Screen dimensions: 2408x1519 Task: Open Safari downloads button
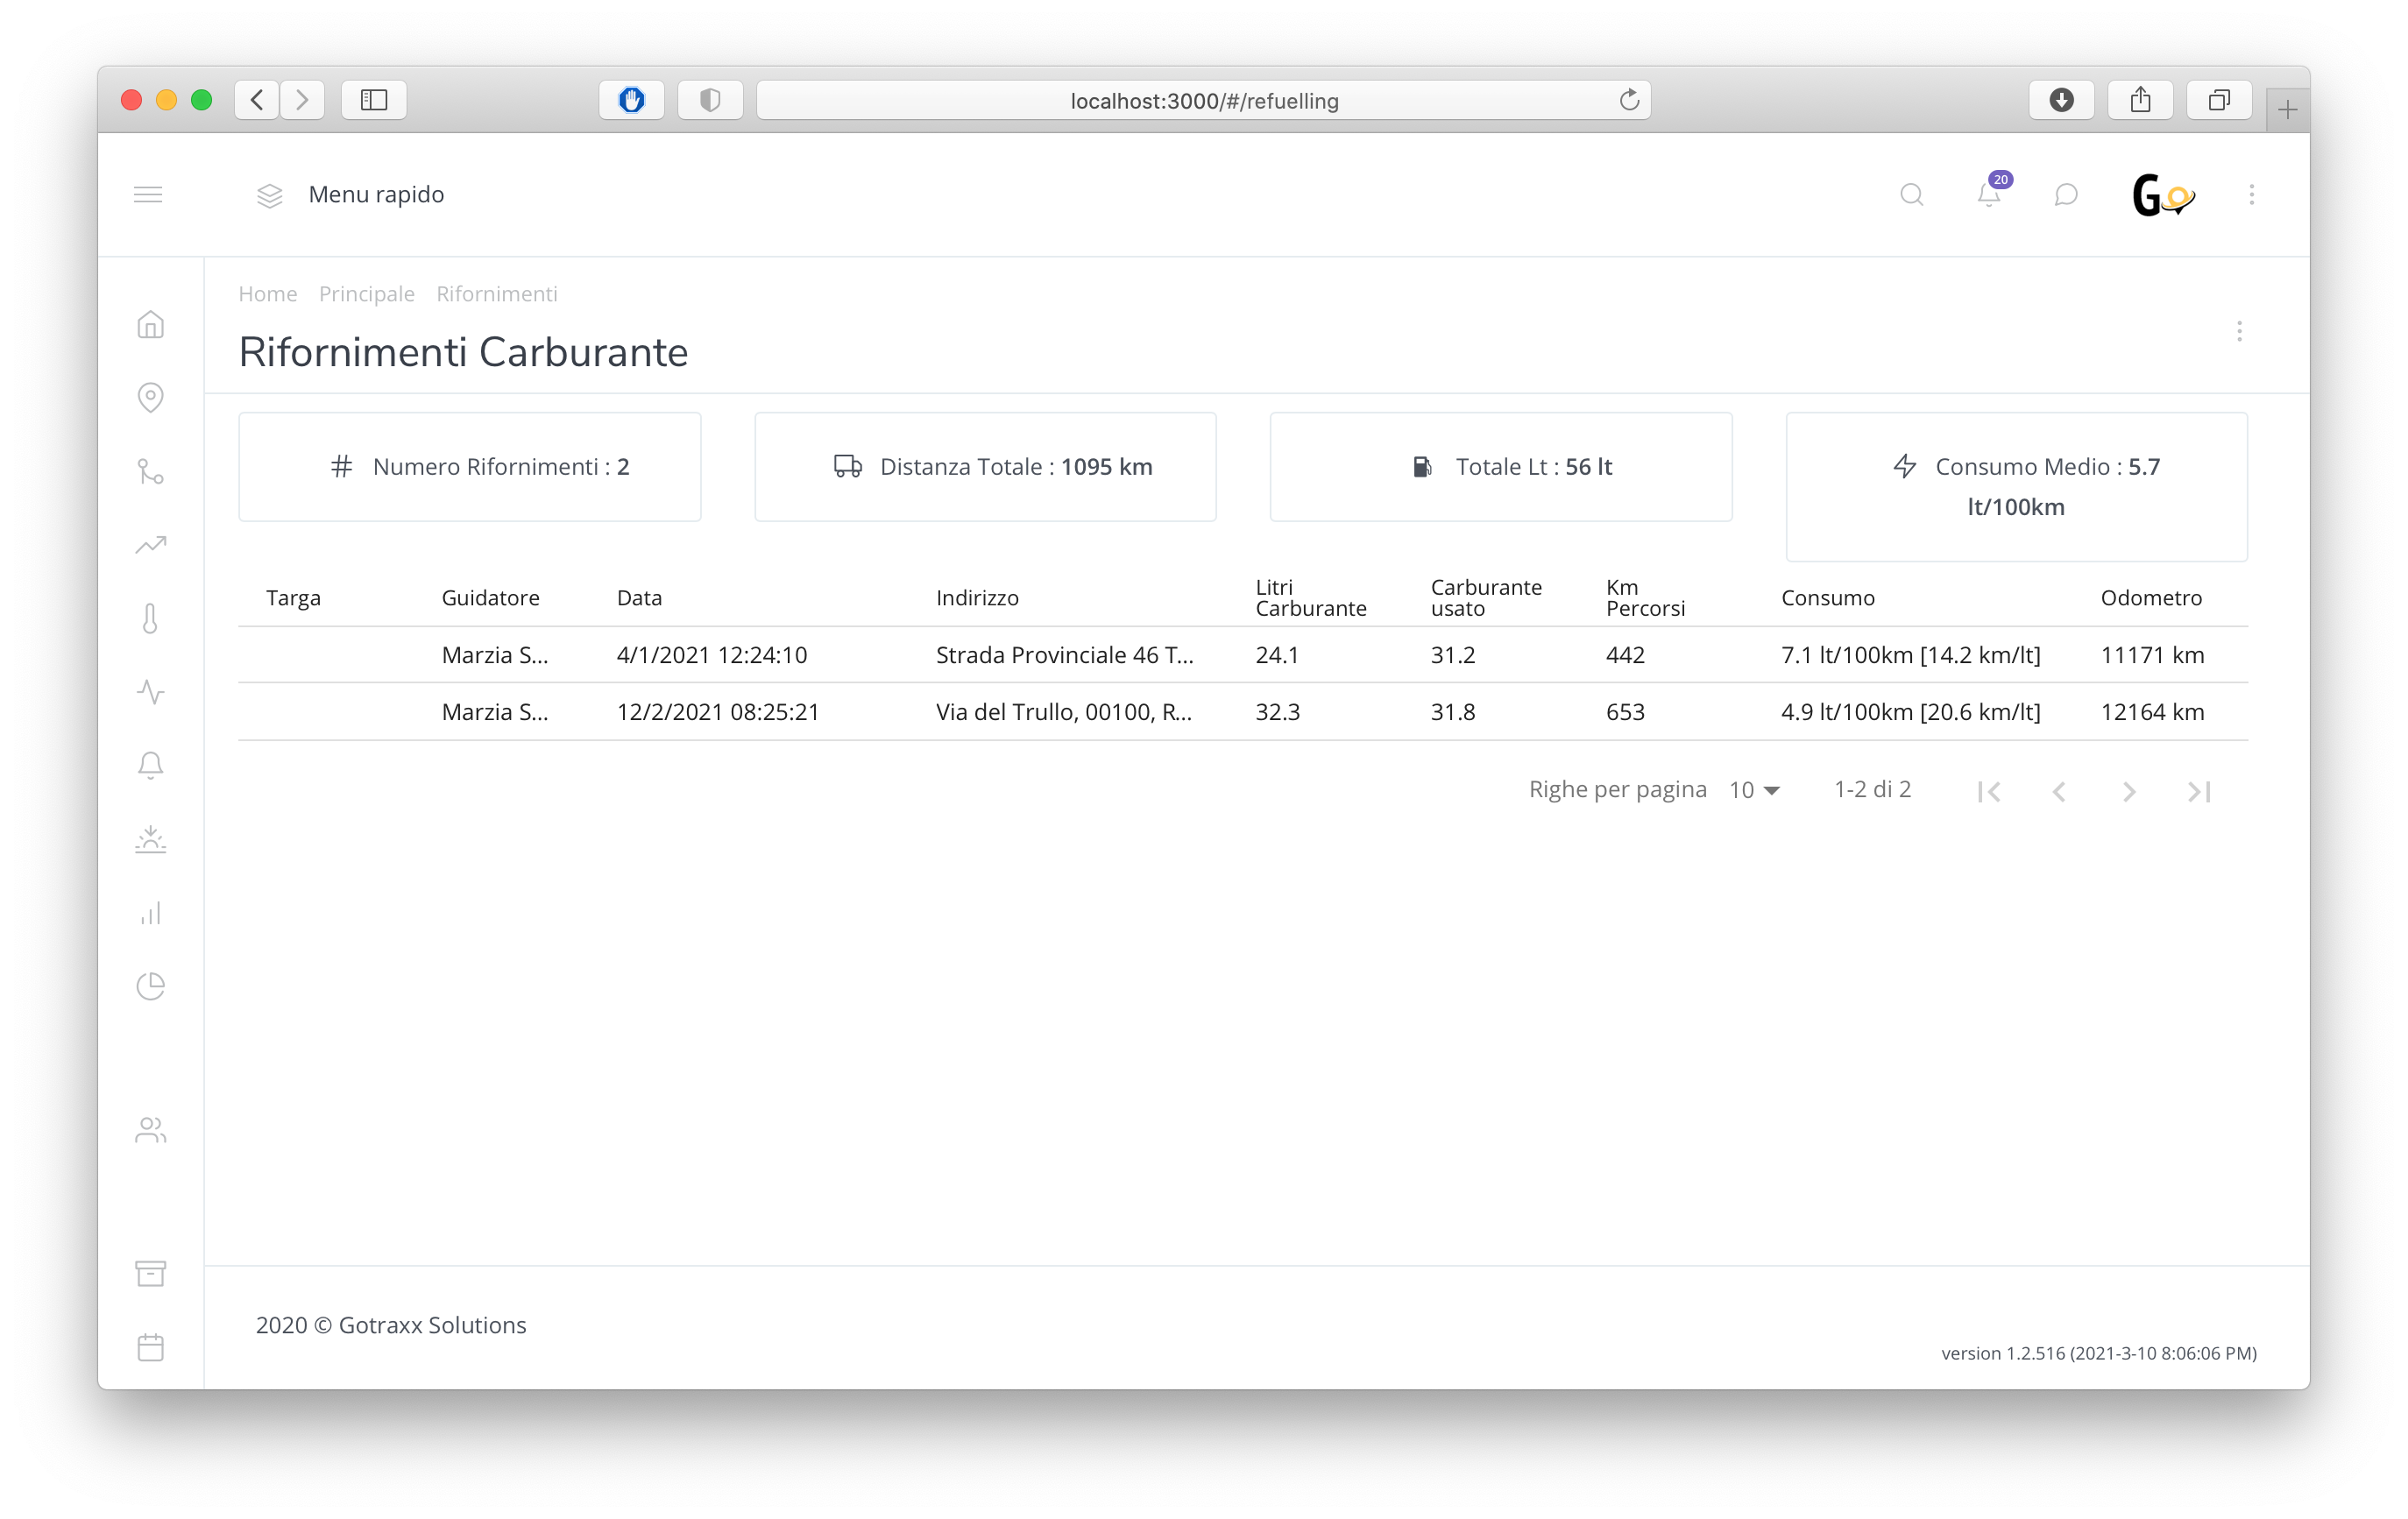coord(2061,100)
